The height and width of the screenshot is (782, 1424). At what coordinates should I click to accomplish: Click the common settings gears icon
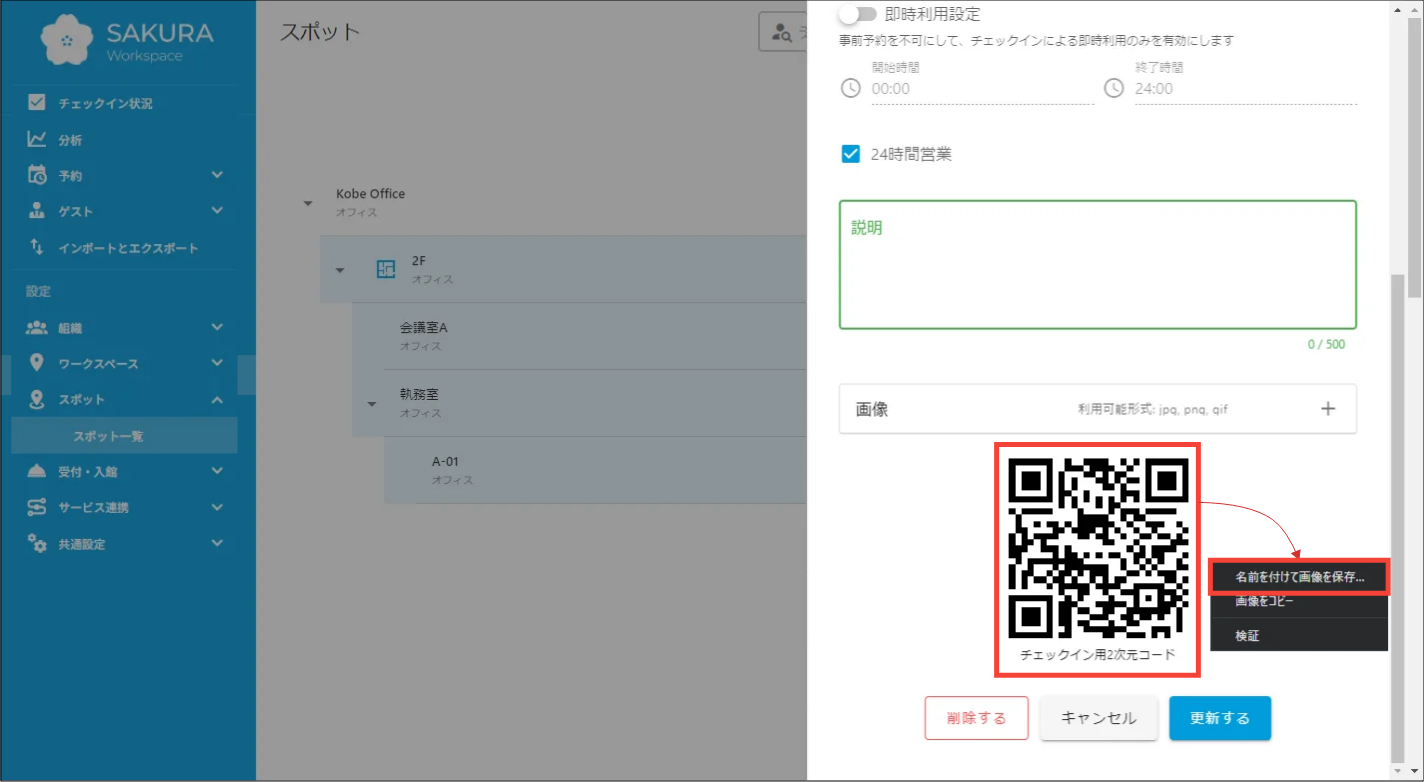click(x=37, y=544)
